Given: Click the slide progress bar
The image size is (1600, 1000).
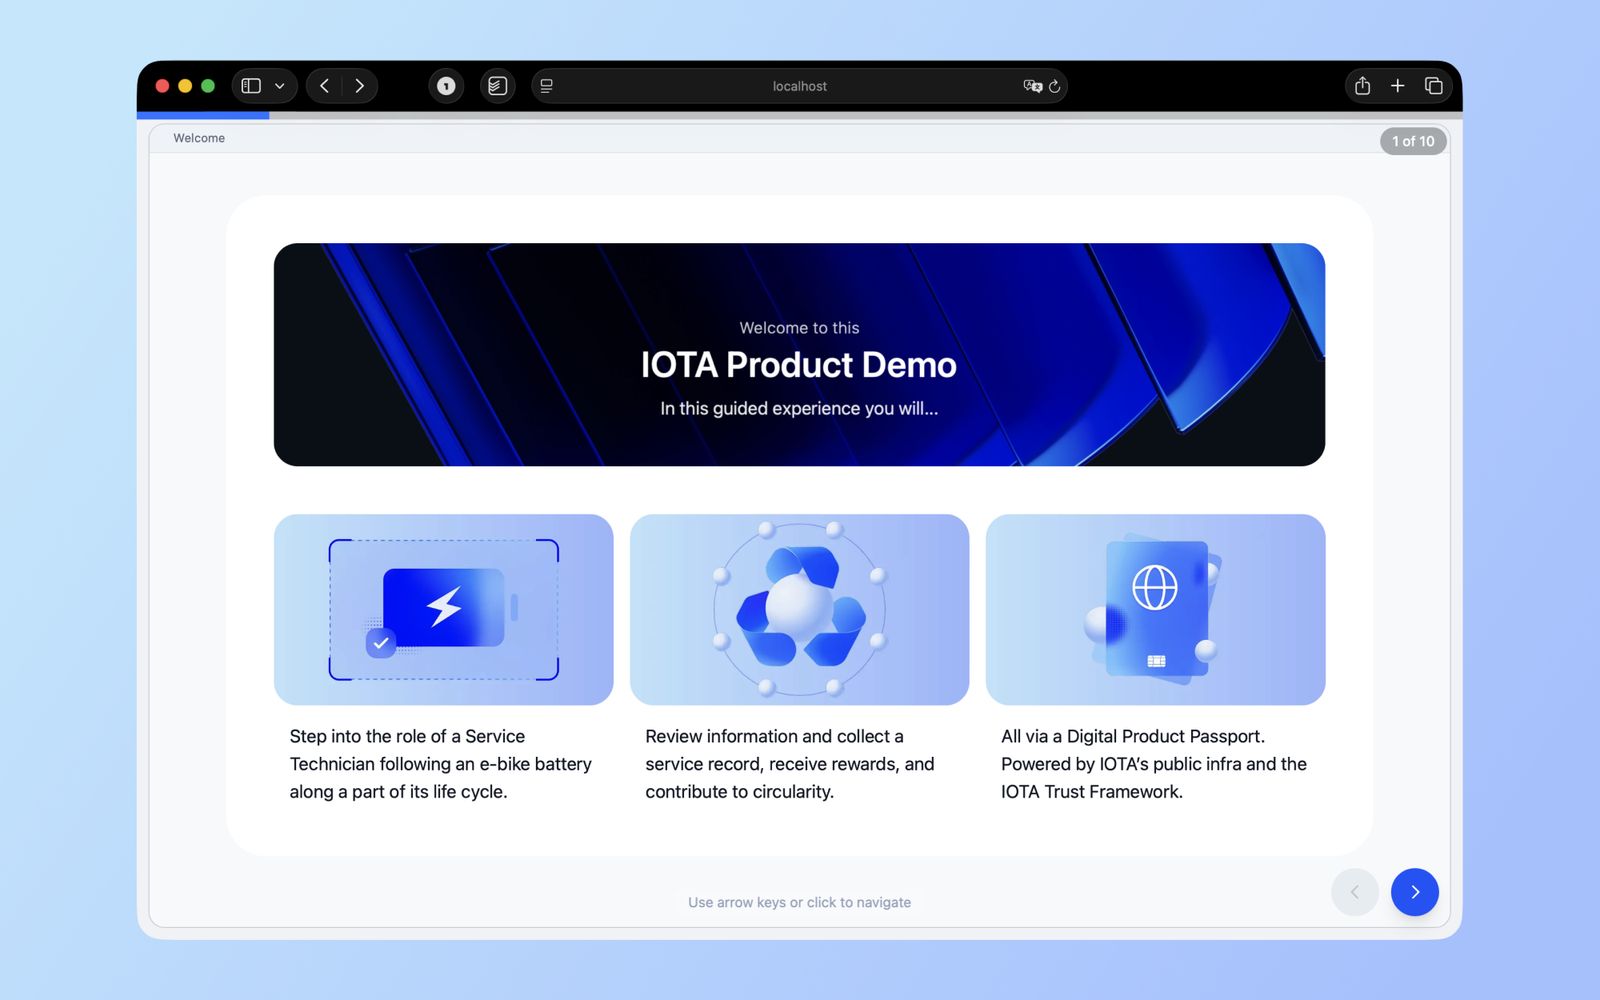Looking at the screenshot, I should (800, 115).
